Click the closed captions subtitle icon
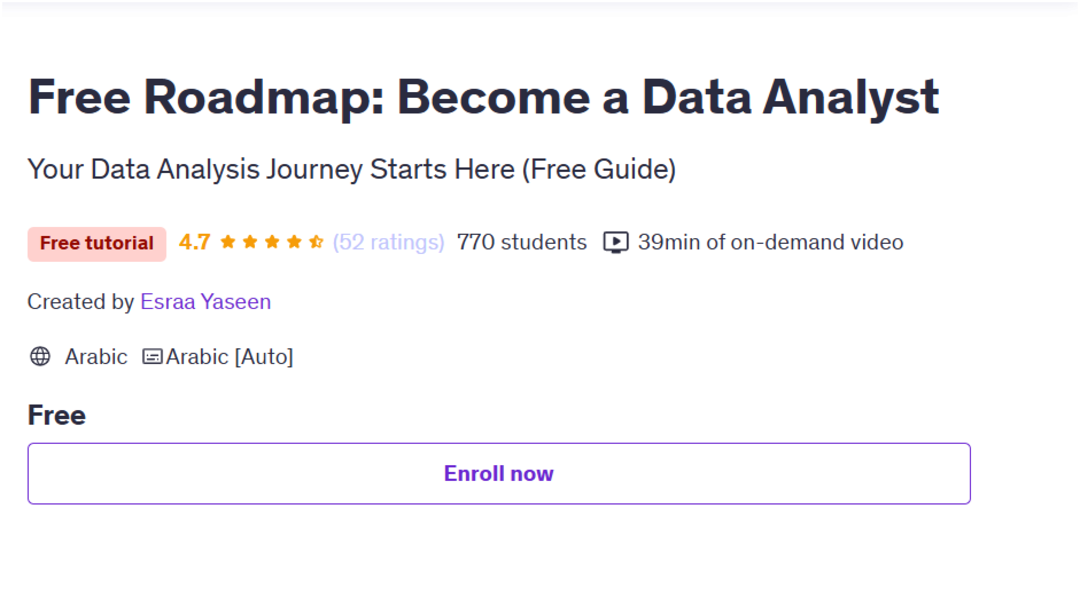This screenshot has width=1080, height=600. (x=152, y=357)
